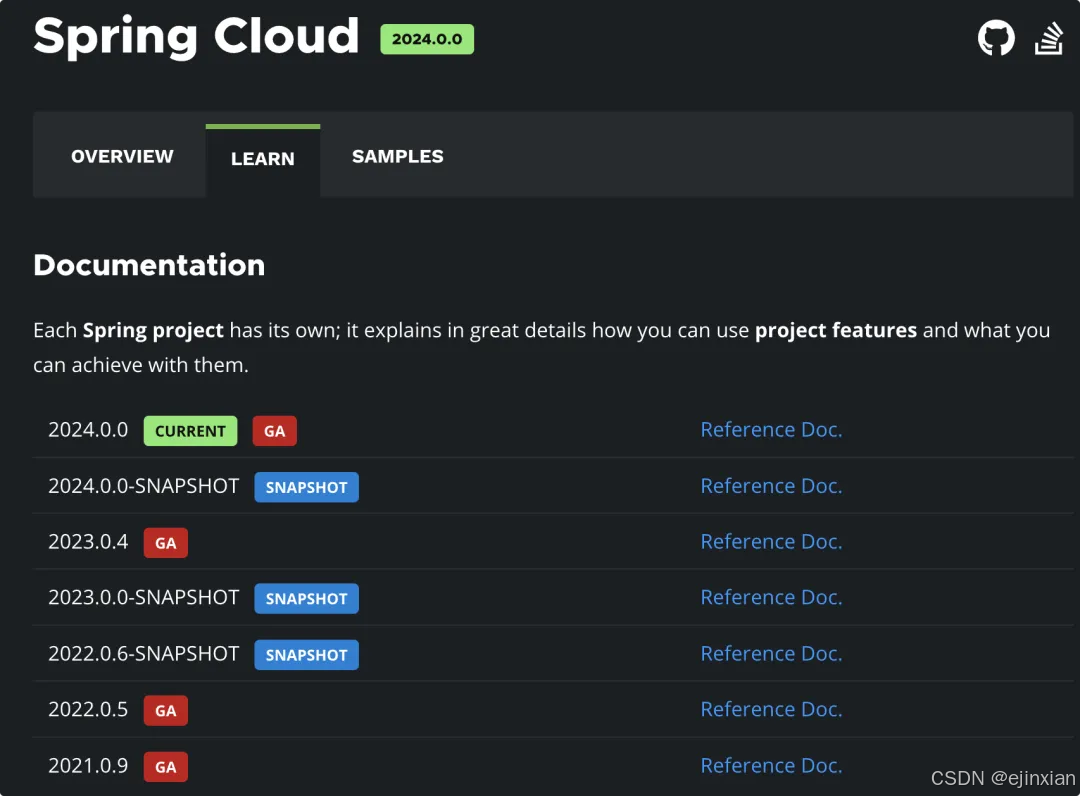Click the Stack Overflow icon
Viewport: 1080px width, 796px height.
pyautogui.click(x=1049, y=37)
